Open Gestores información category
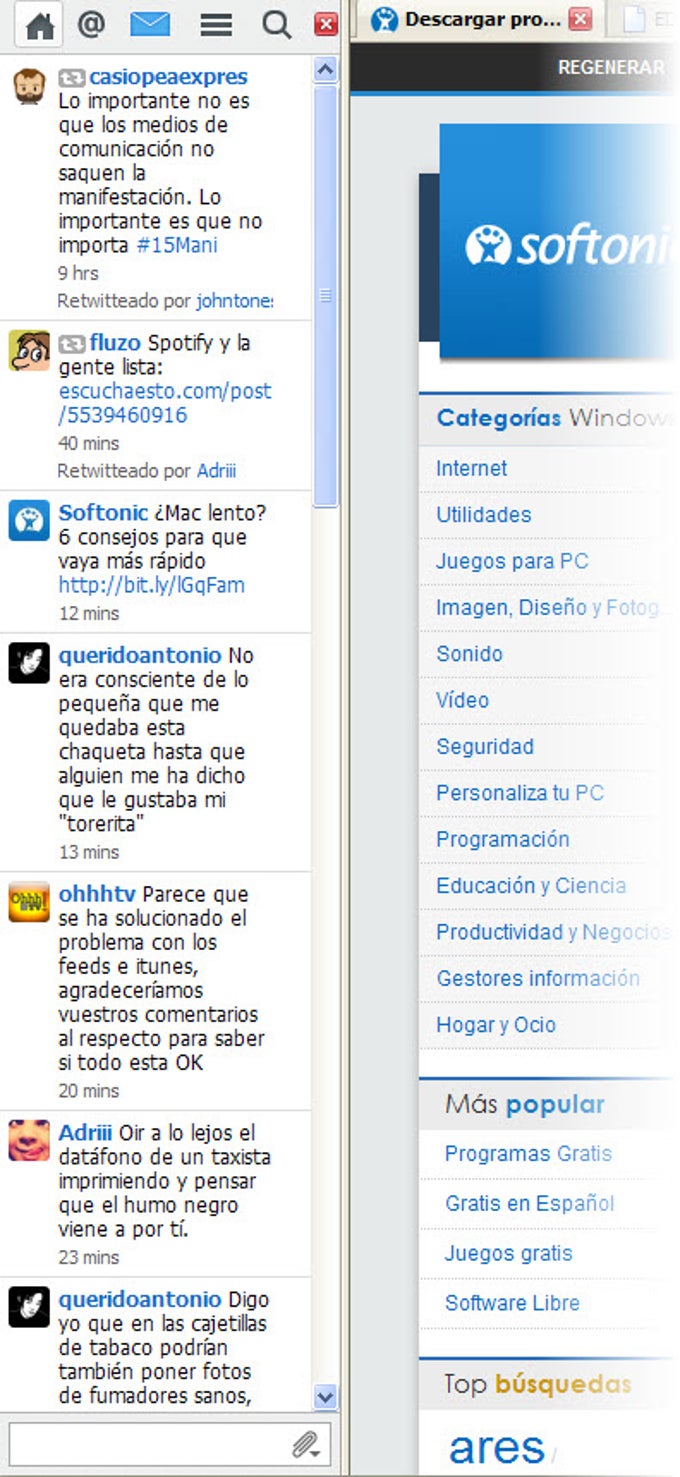 click(x=538, y=978)
